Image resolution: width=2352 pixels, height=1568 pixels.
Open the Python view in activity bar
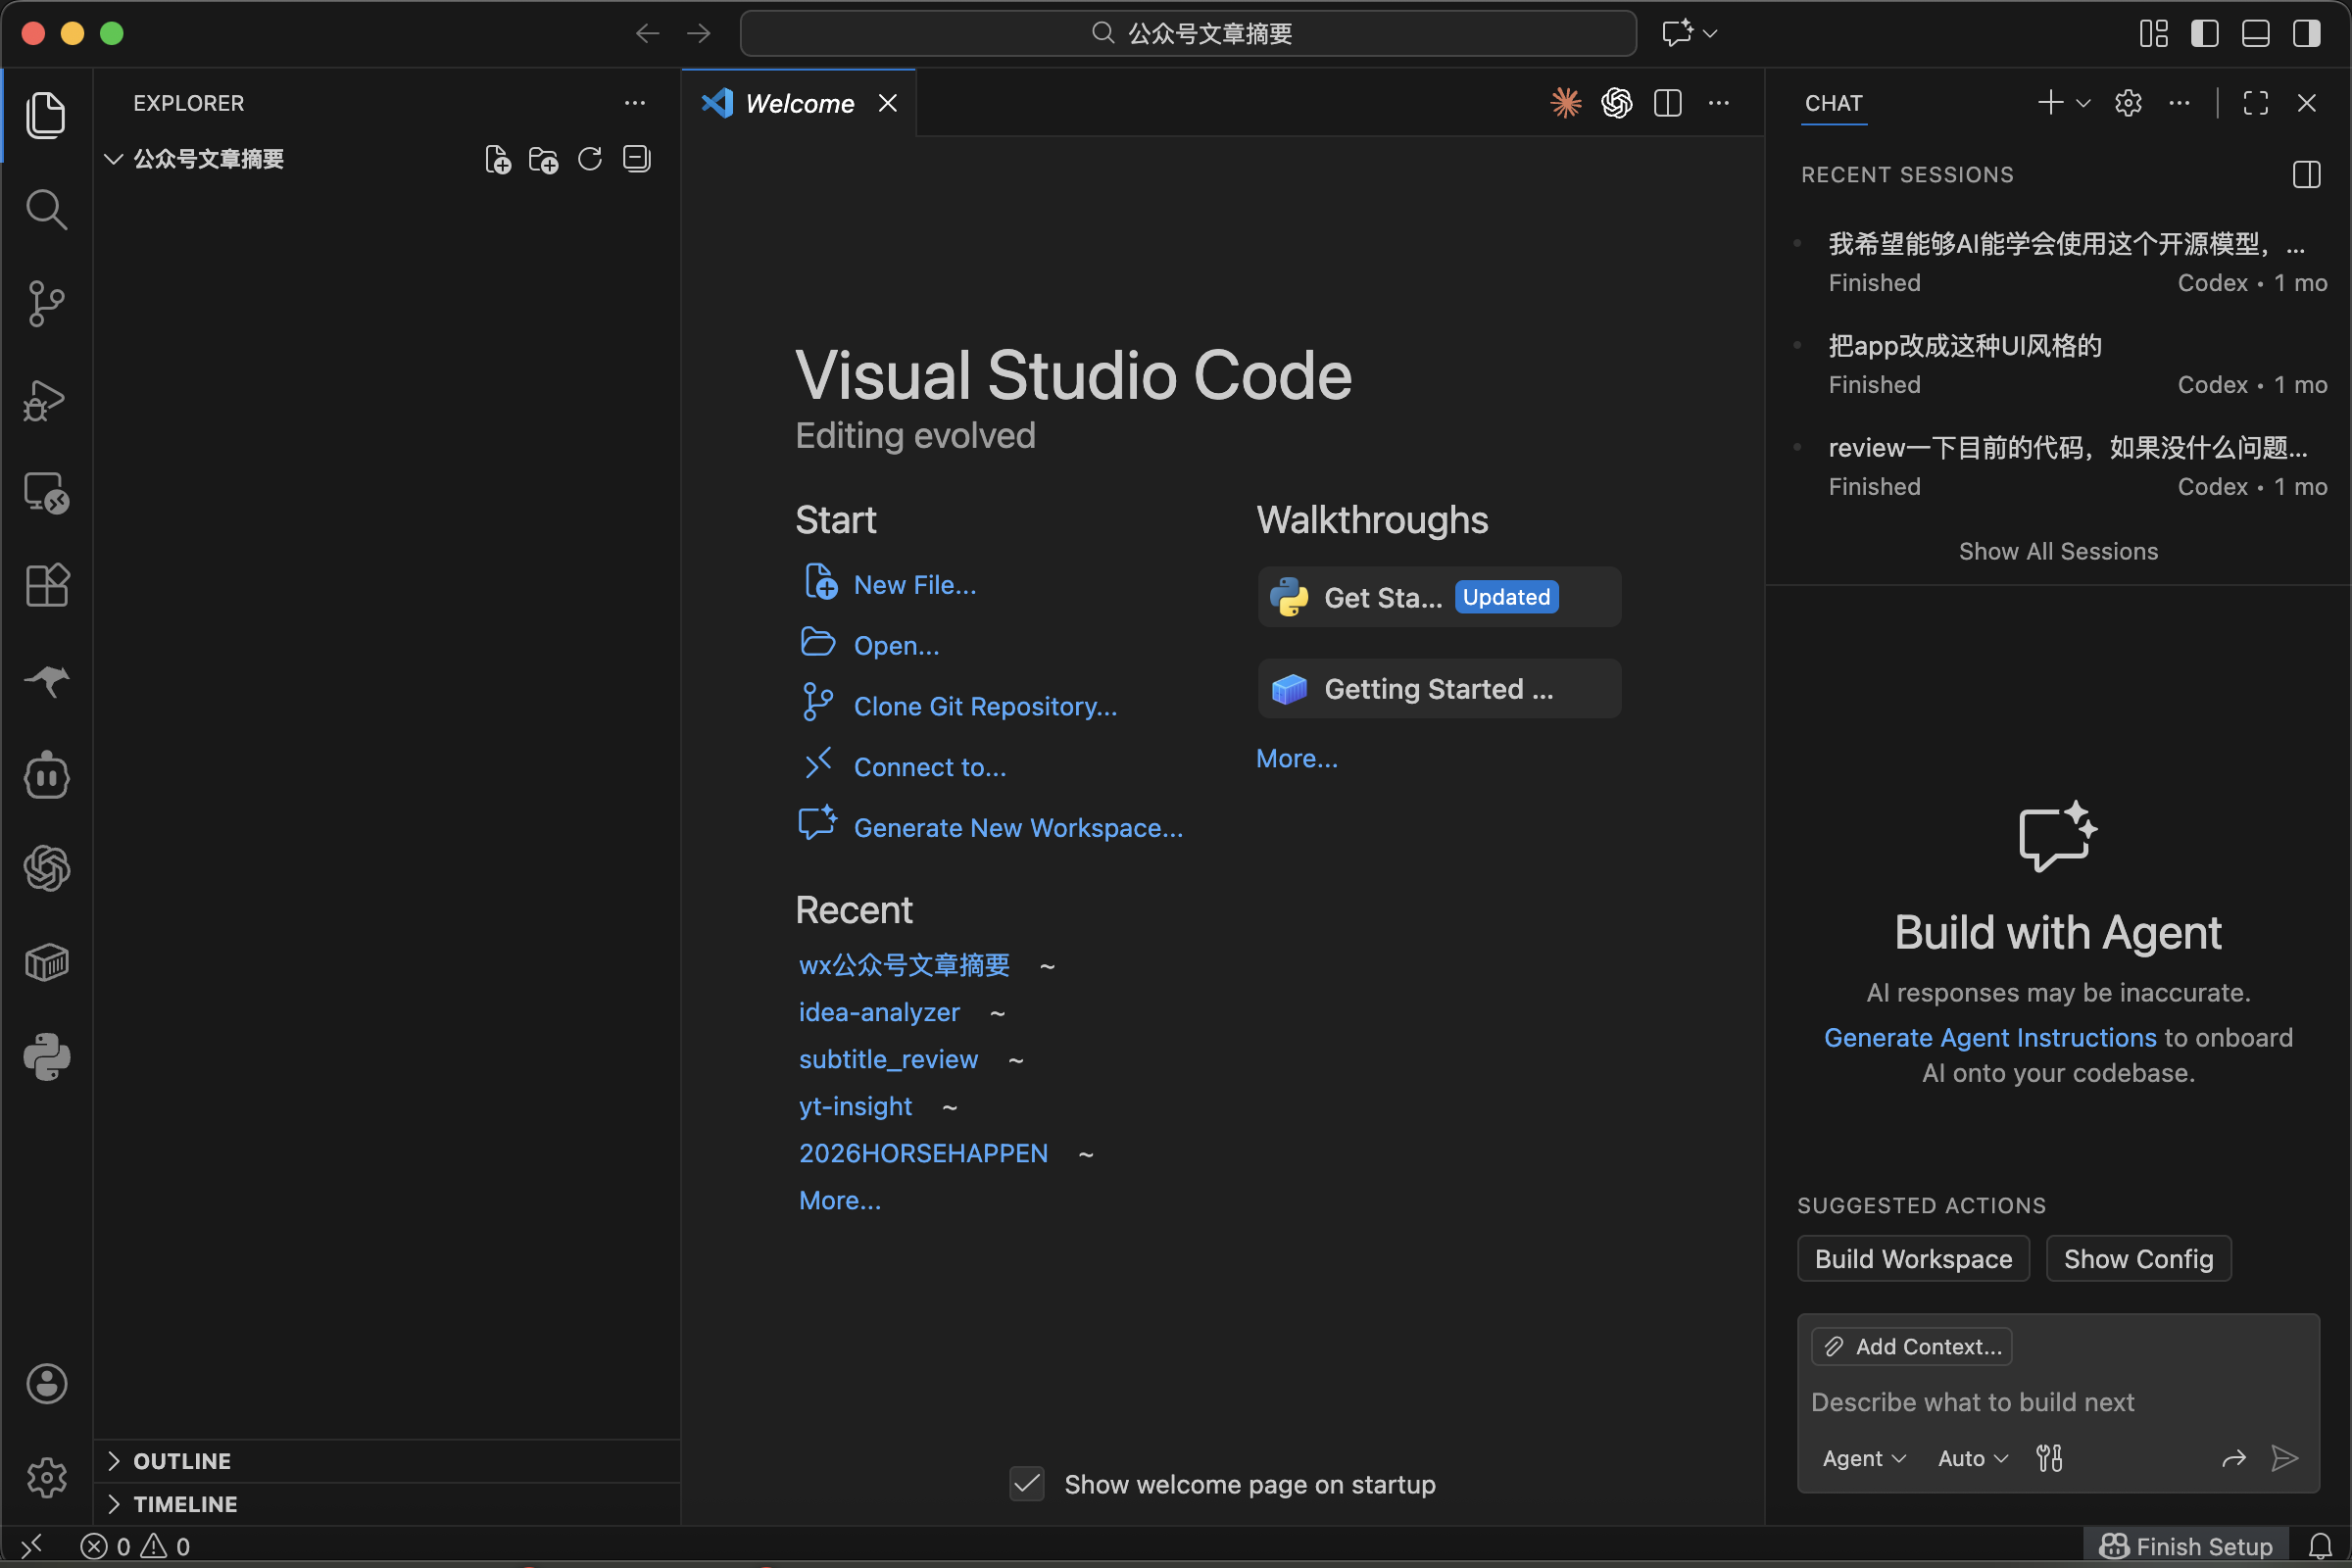[x=46, y=1057]
